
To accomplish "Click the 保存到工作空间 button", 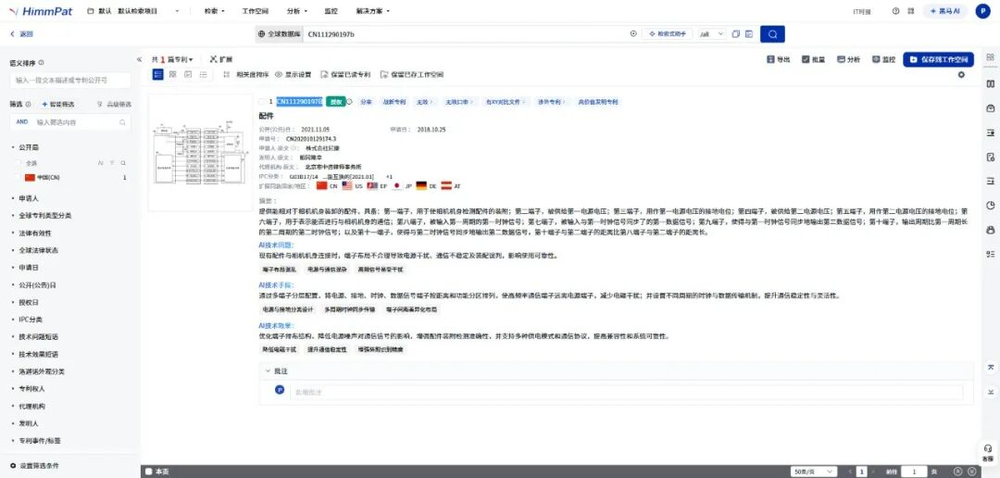I will (938, 59).
